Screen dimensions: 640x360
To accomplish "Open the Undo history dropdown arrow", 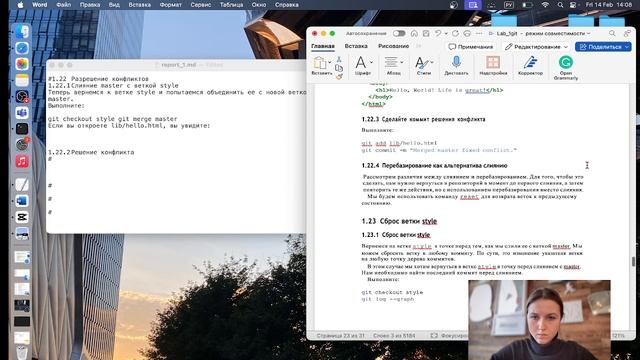I will (x=446, y=33).
